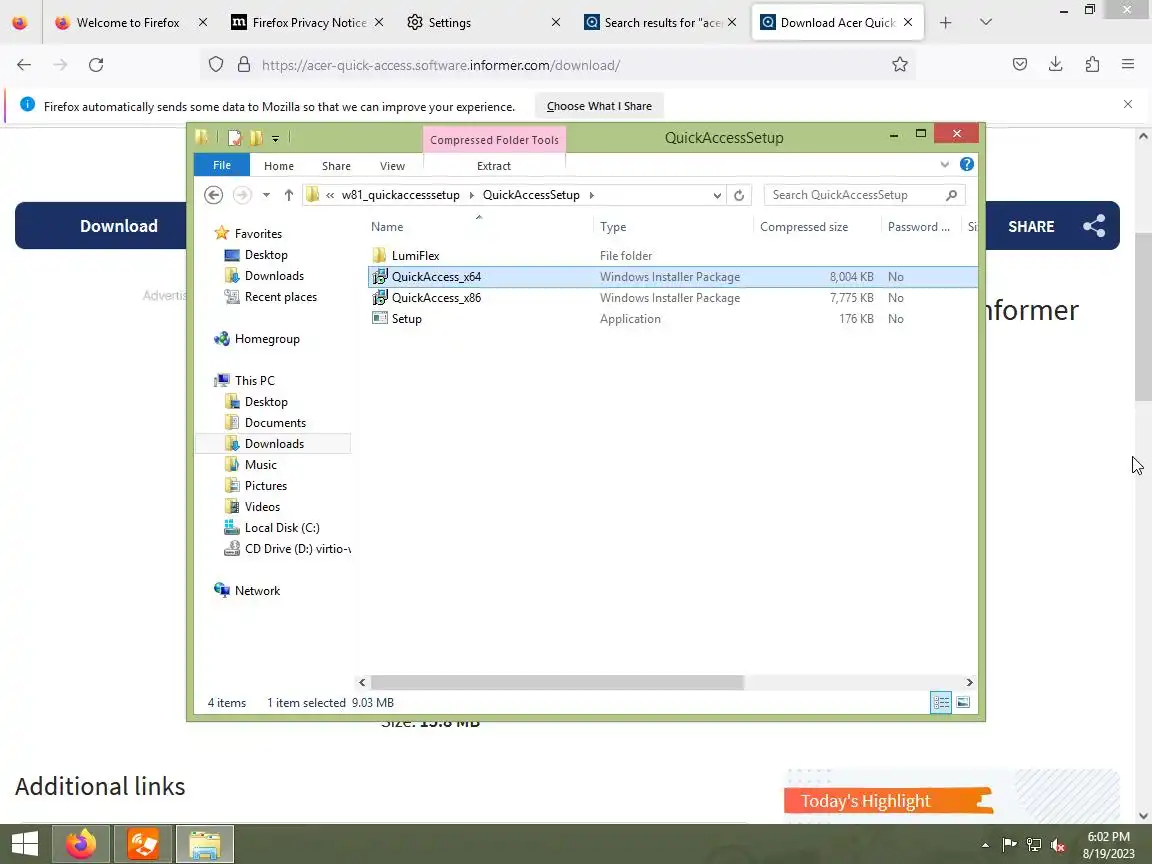Bookmark this page with star icon
This screenshot has height=864, width=1152.
tap(900, 65)
